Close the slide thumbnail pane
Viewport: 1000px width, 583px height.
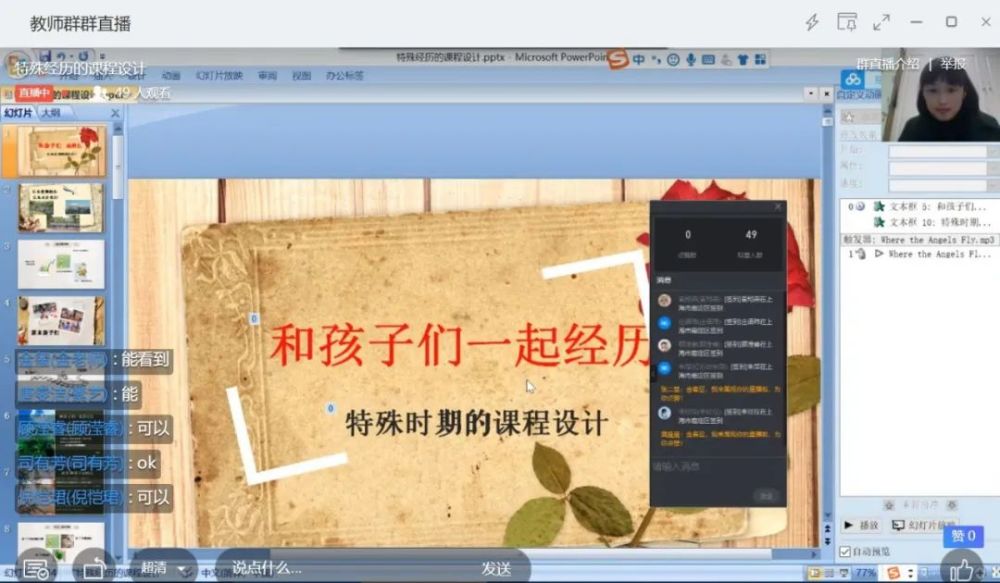(x=115, y=113)
